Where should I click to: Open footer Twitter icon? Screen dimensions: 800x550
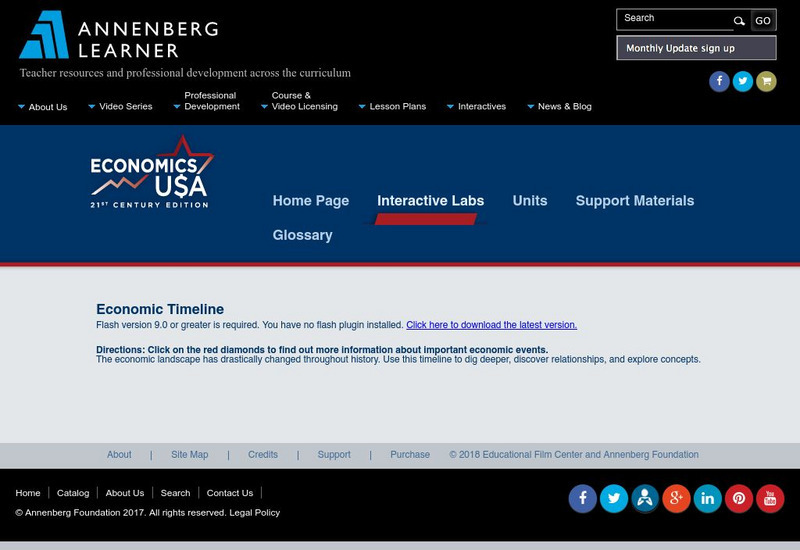613,498
